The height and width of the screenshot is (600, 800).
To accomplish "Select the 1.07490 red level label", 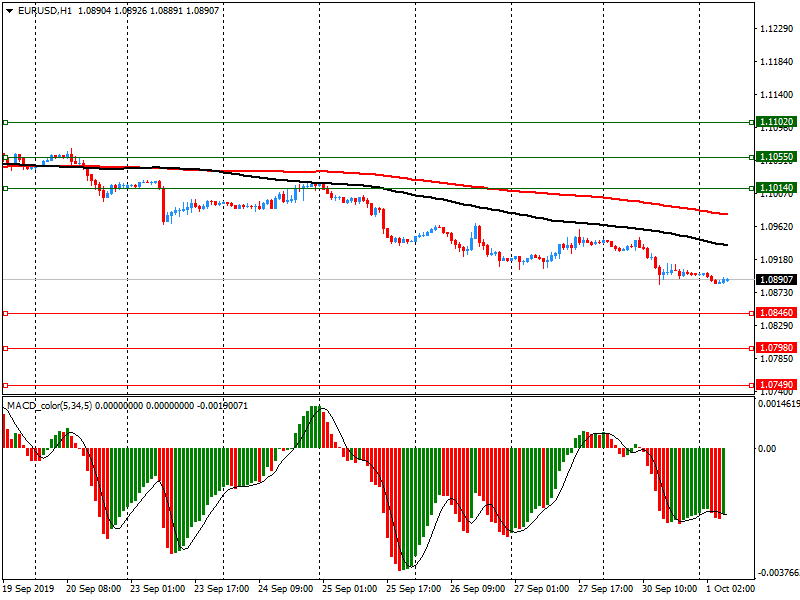I will [x=776, y=385].
